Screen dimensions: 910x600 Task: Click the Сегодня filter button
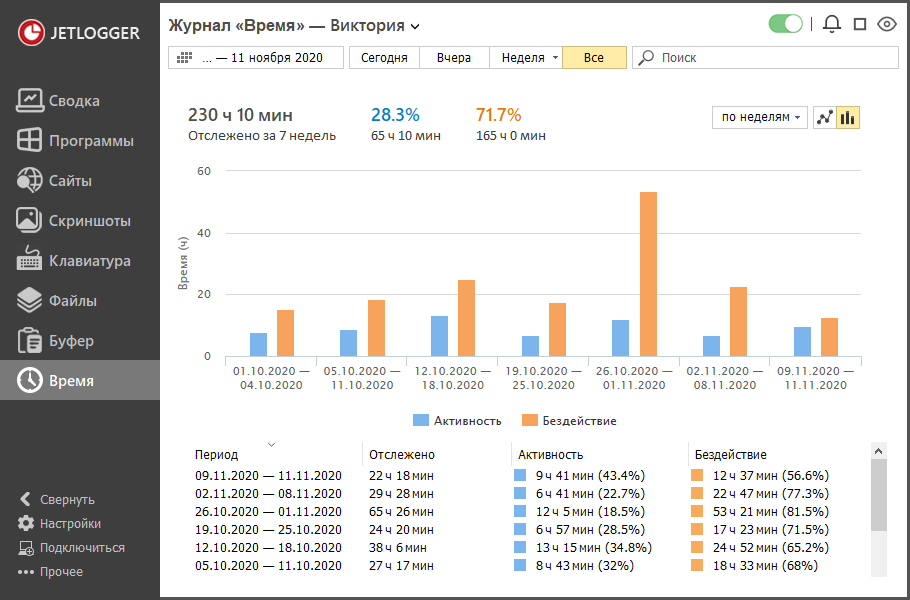pyautogui.click(x=384, y=58)
